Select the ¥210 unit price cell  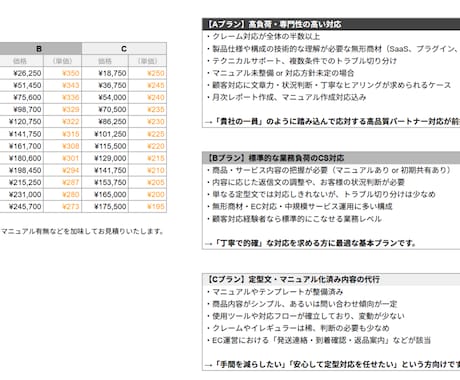pos(148,170)
